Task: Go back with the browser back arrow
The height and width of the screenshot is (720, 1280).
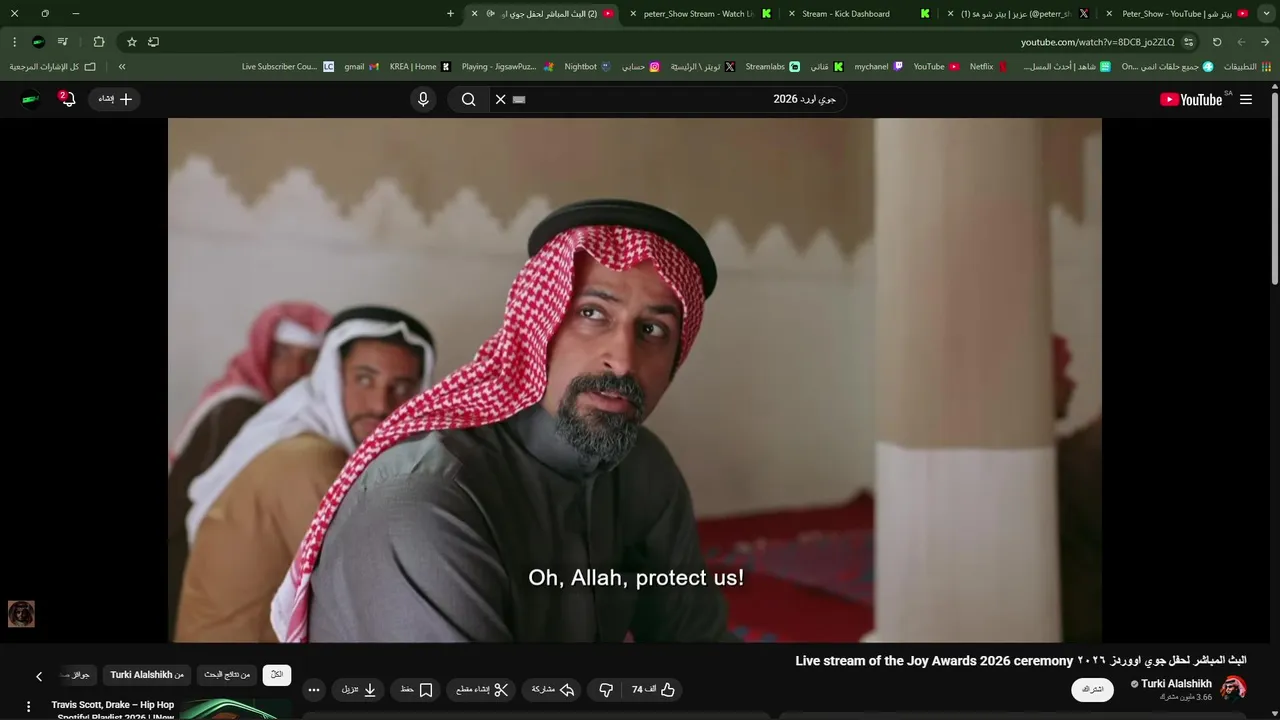Action: pos(1265,42)
